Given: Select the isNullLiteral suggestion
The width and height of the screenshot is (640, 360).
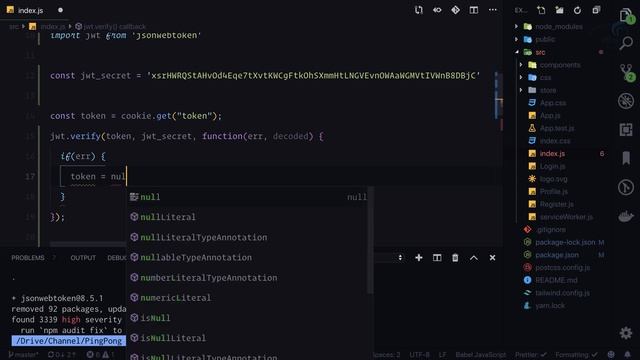Looking at the screenshot, I should coord(247,338).
